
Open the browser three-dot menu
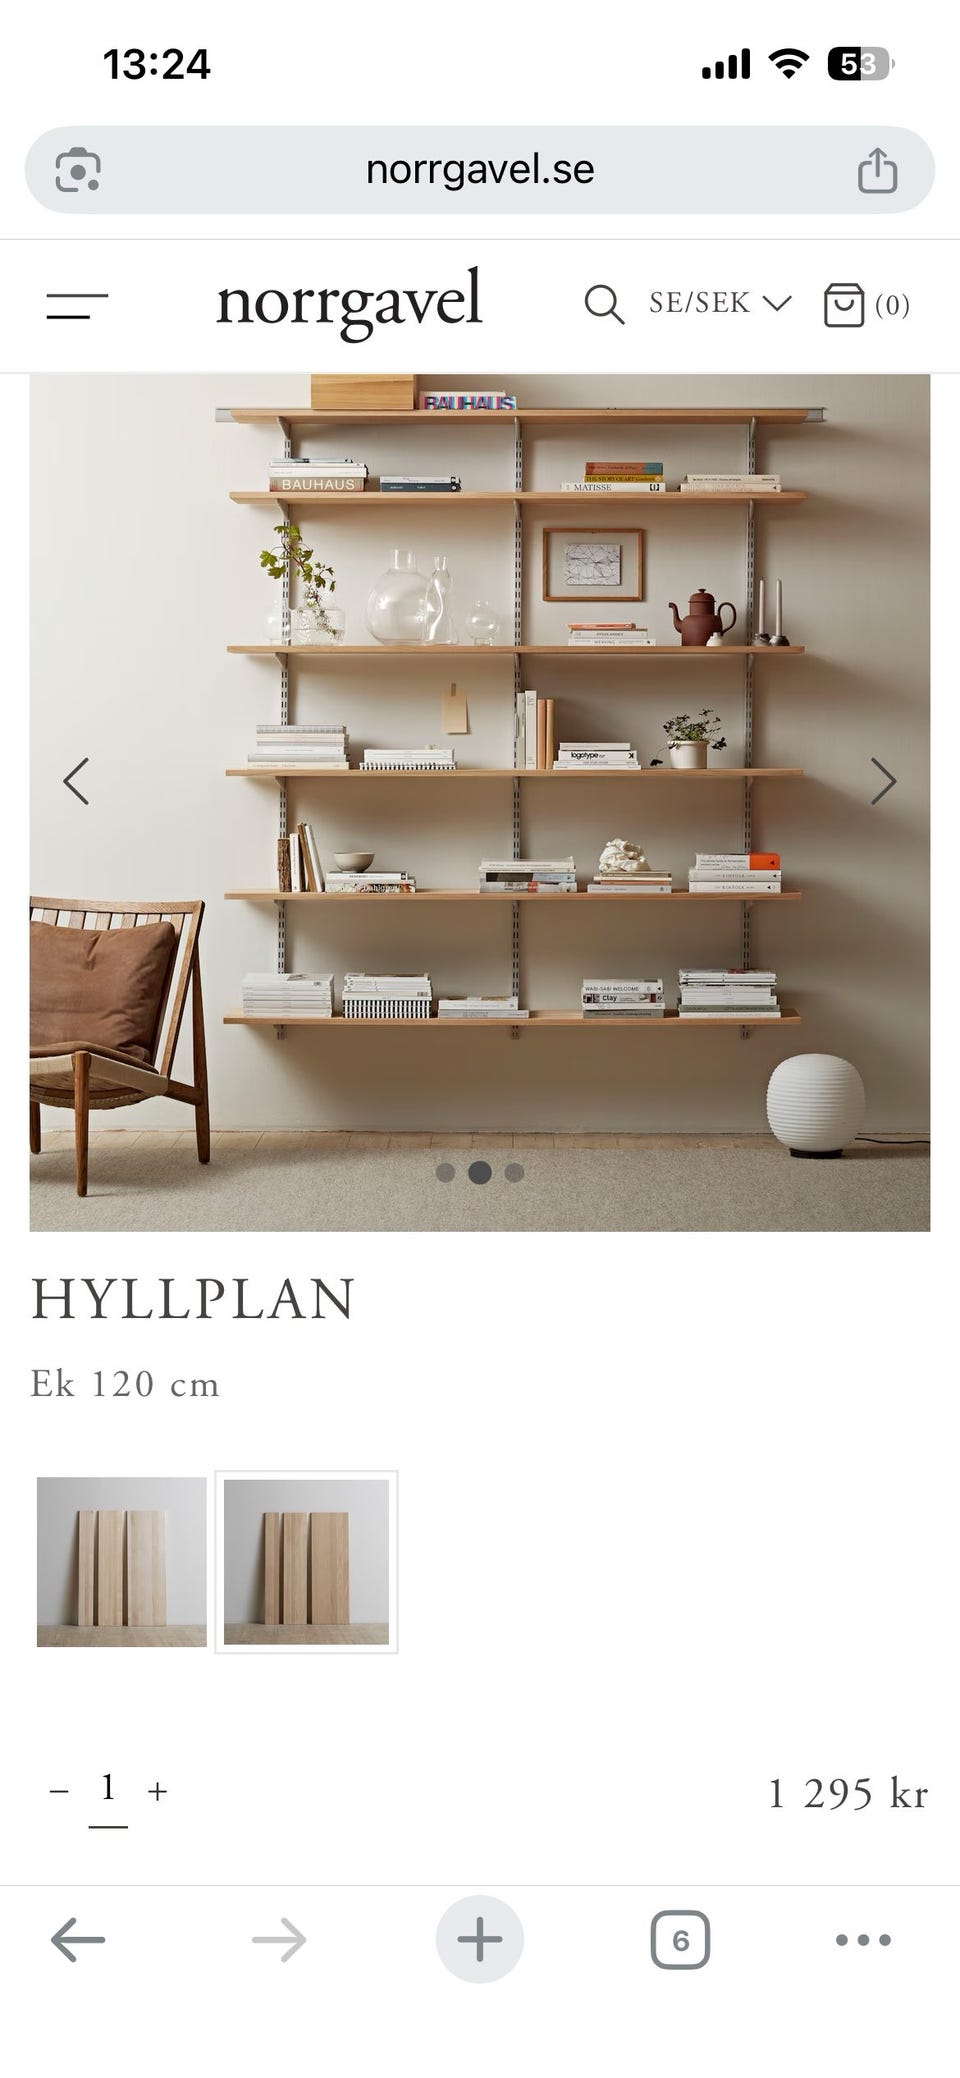click(x=863, y=1940)
